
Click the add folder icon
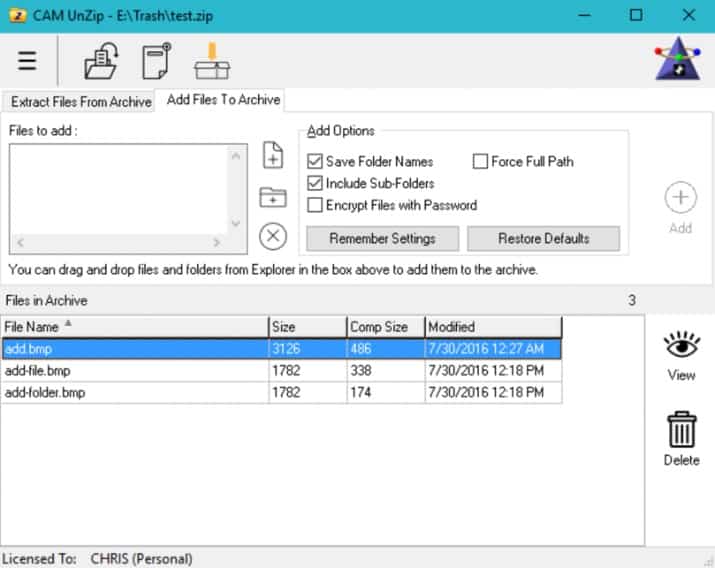(272, 197)
